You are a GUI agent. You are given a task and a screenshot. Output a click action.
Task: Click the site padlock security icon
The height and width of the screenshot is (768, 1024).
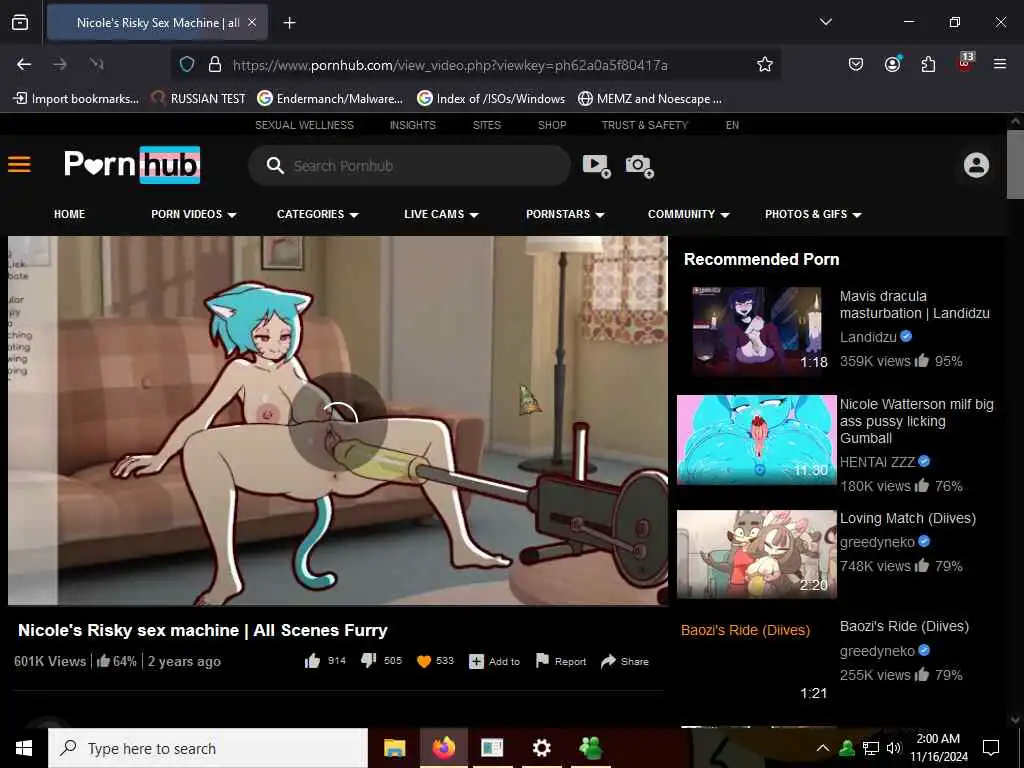[x=214, y=65]
